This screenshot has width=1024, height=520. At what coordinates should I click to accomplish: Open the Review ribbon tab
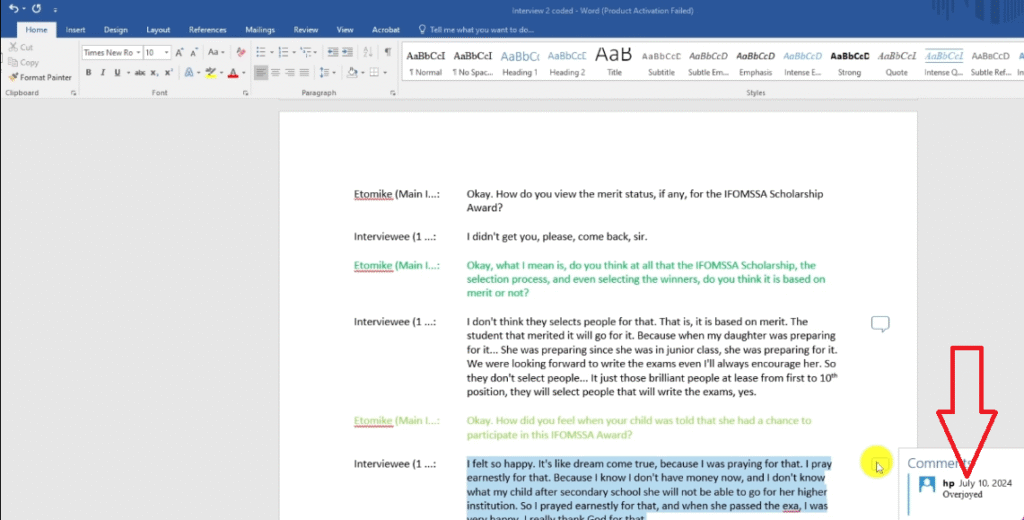[x=306, y=30]
